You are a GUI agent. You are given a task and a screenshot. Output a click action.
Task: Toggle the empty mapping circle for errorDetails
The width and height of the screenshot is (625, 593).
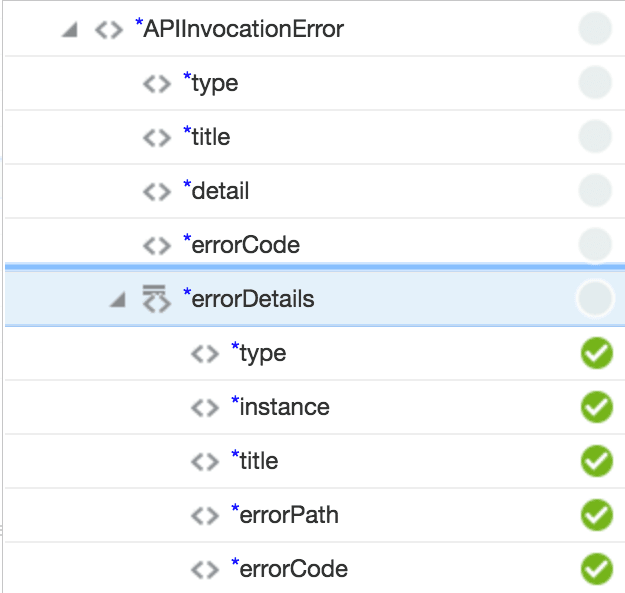(x=595, y=298)
